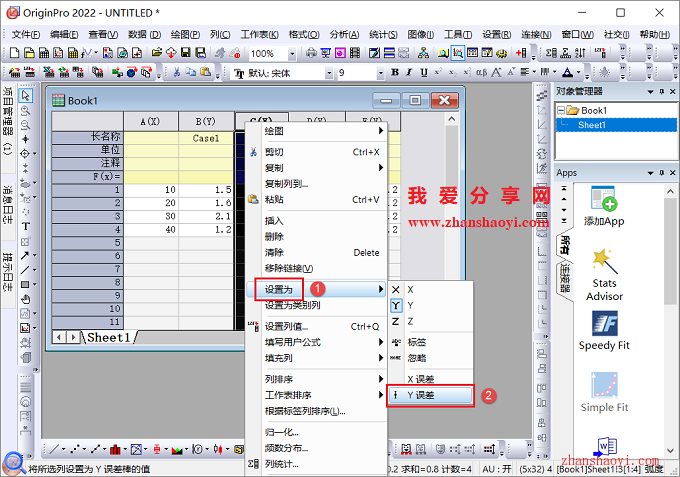This screenshot has width=680, height=477.
Task: Toggle Bold text formatting
Action: (395, 72)
